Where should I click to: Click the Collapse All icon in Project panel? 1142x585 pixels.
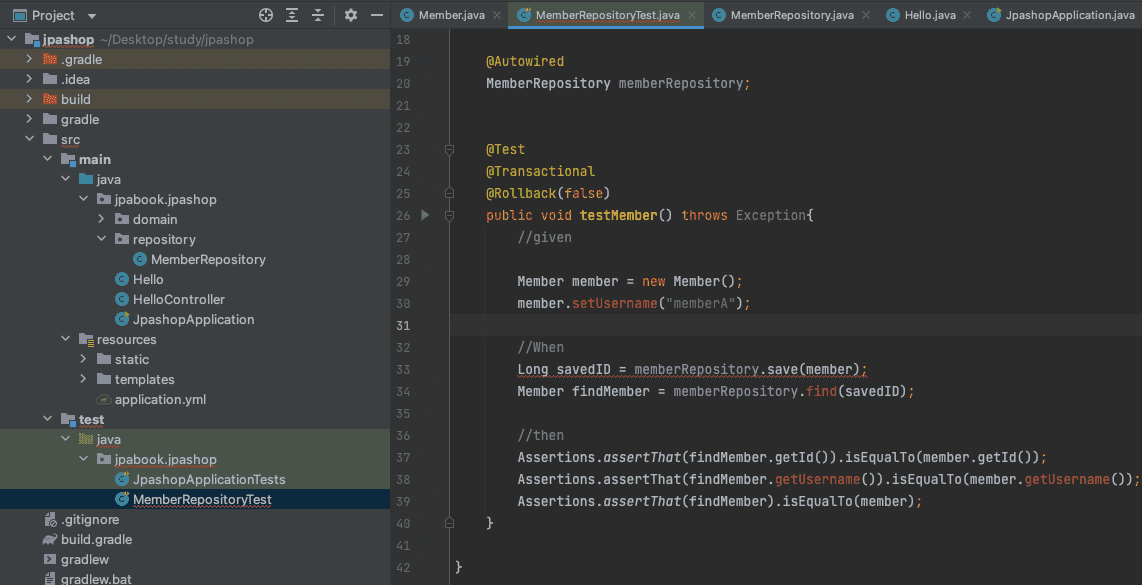[318, 15]
